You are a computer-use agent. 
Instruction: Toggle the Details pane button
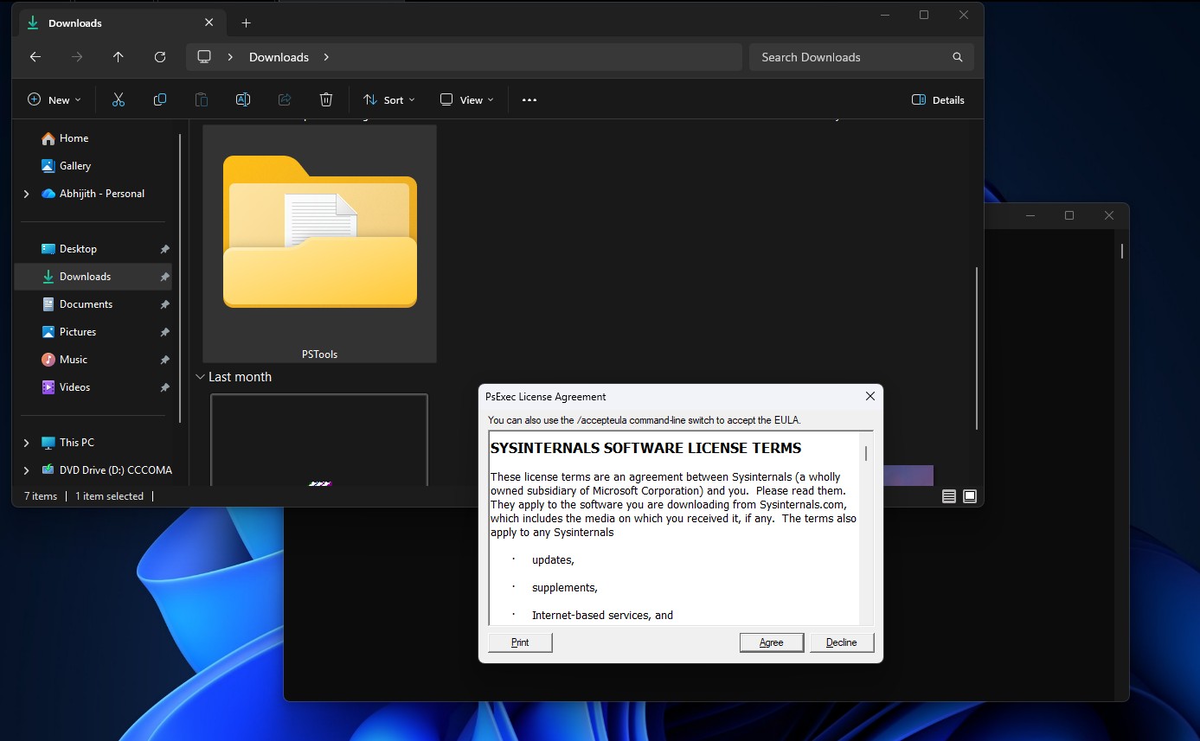[938, 100]
